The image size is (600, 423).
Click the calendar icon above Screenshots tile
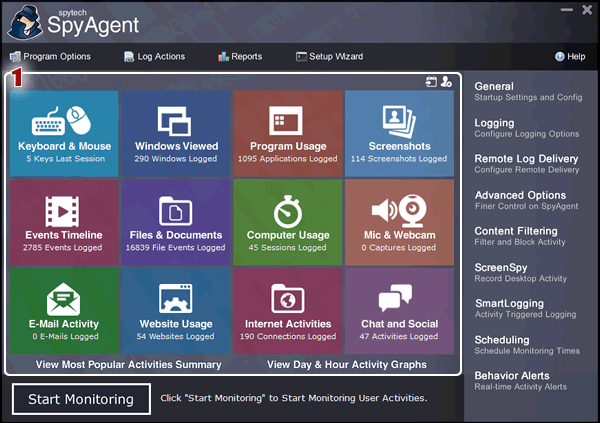(x=431, y=82)
